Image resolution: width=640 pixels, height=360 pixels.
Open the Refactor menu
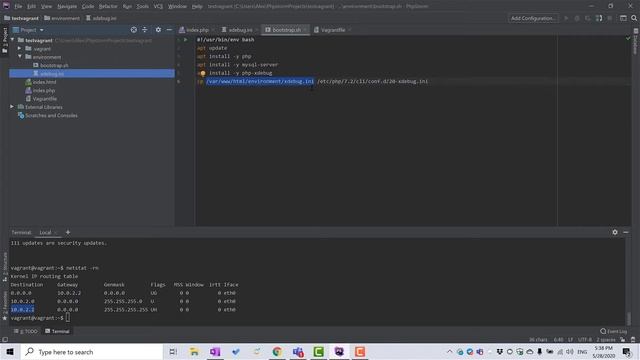[x=108, y=6]
